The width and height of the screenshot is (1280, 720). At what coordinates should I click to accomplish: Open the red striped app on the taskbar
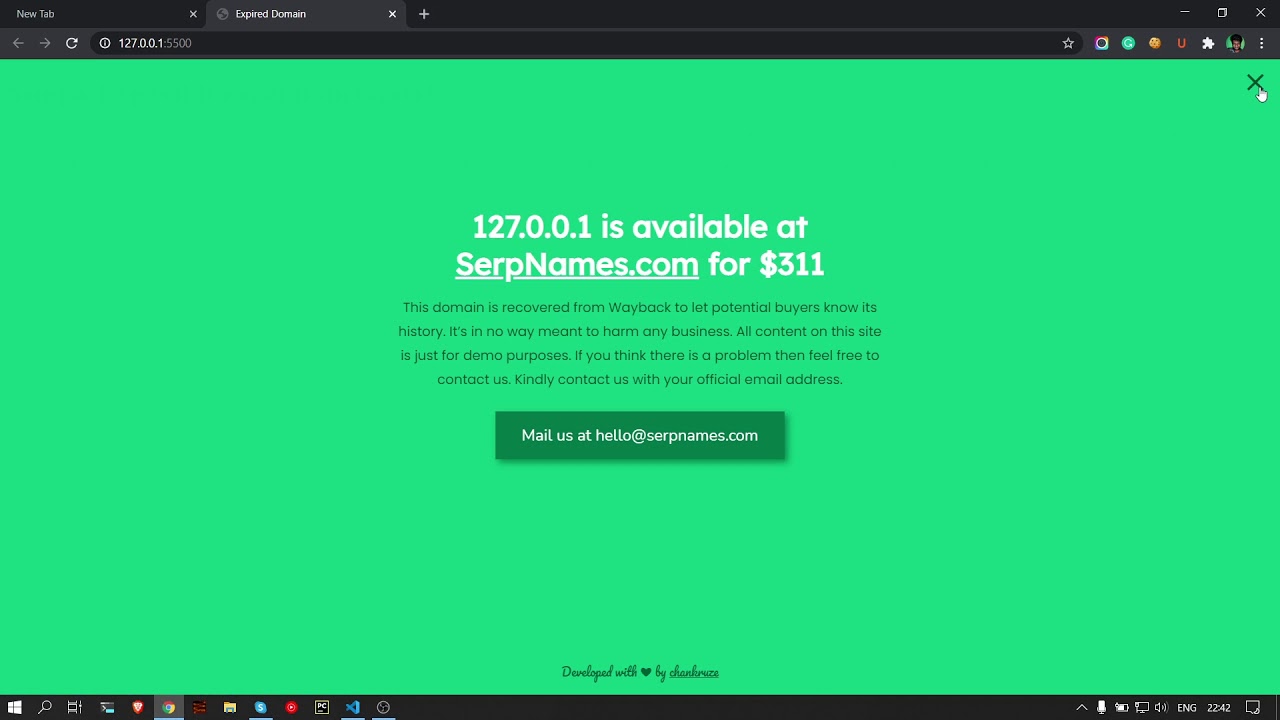[199, 707]
